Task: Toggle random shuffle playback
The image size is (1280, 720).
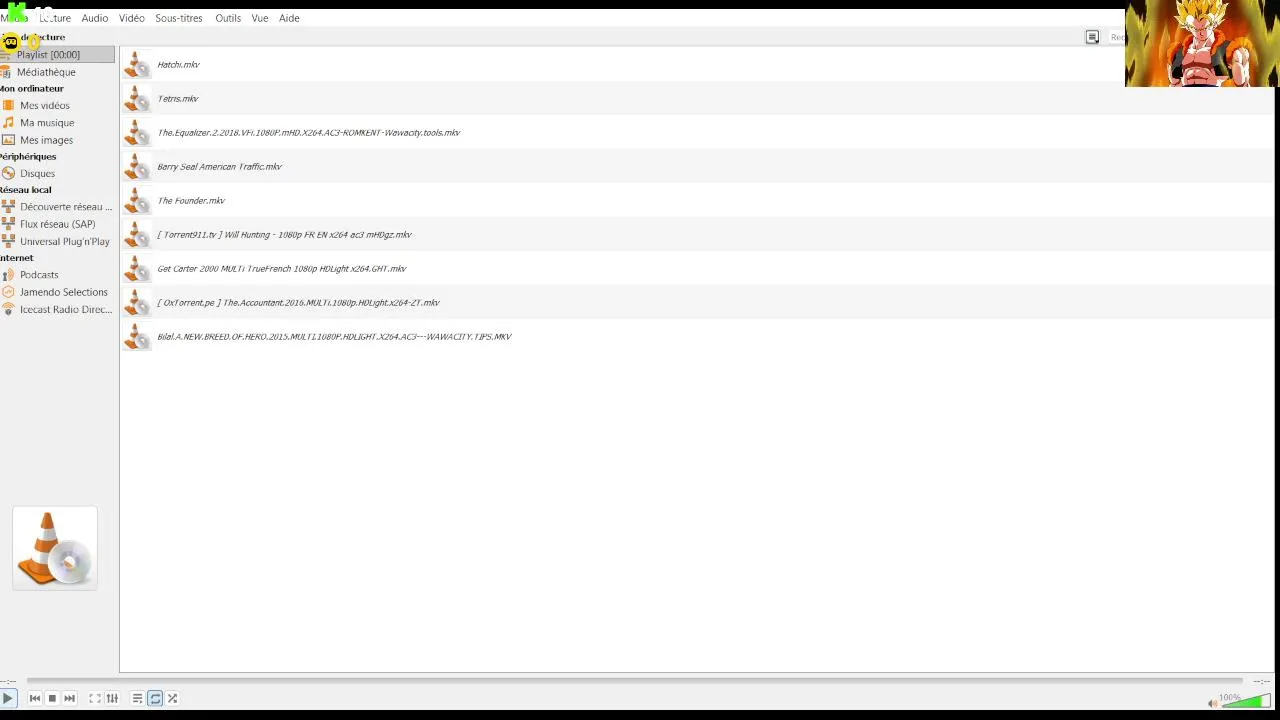Action: [x=172, y=698]
